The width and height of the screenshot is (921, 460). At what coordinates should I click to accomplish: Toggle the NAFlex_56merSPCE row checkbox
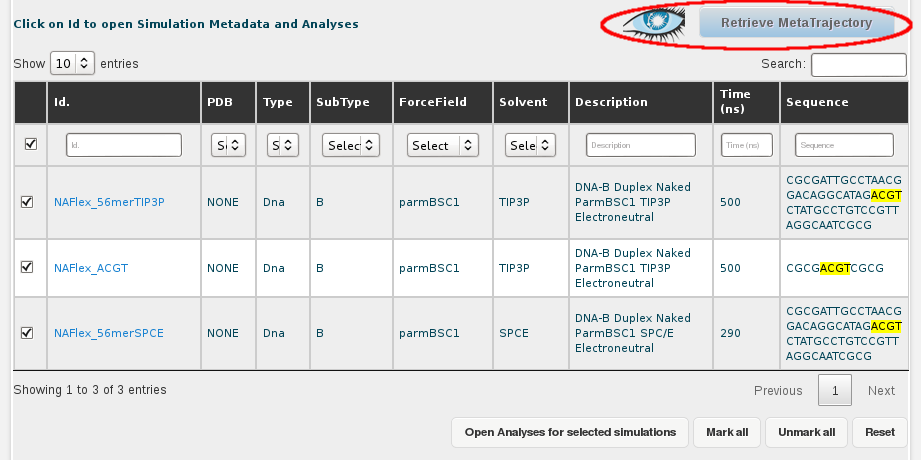27,333
